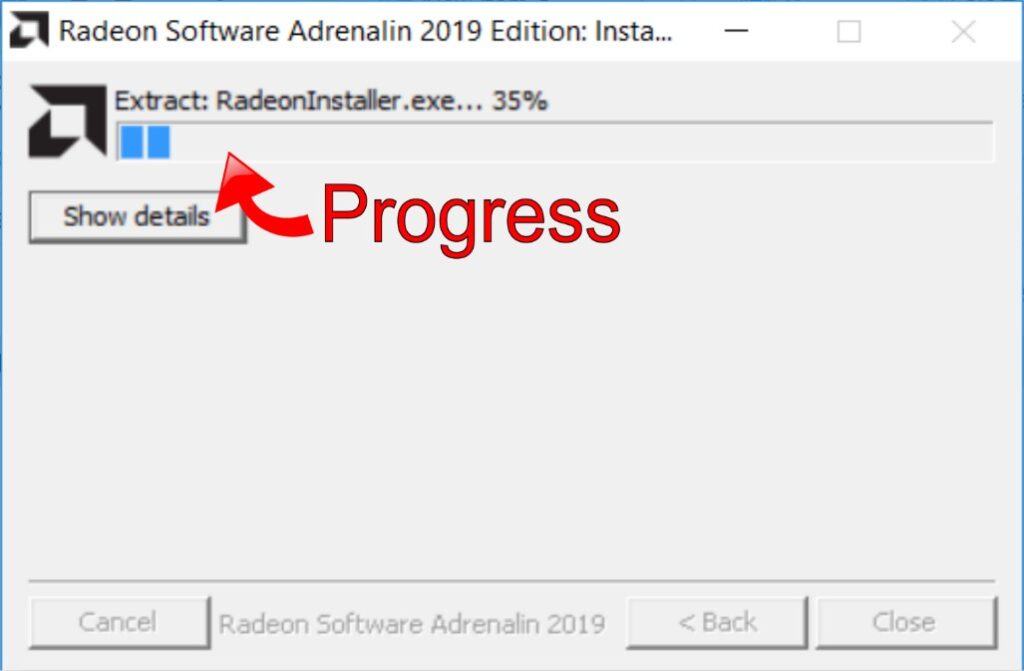Click the Radeon Software Adrenalin window title
The width and height of the screenshot is (1024, 671).
coord(365,31)
